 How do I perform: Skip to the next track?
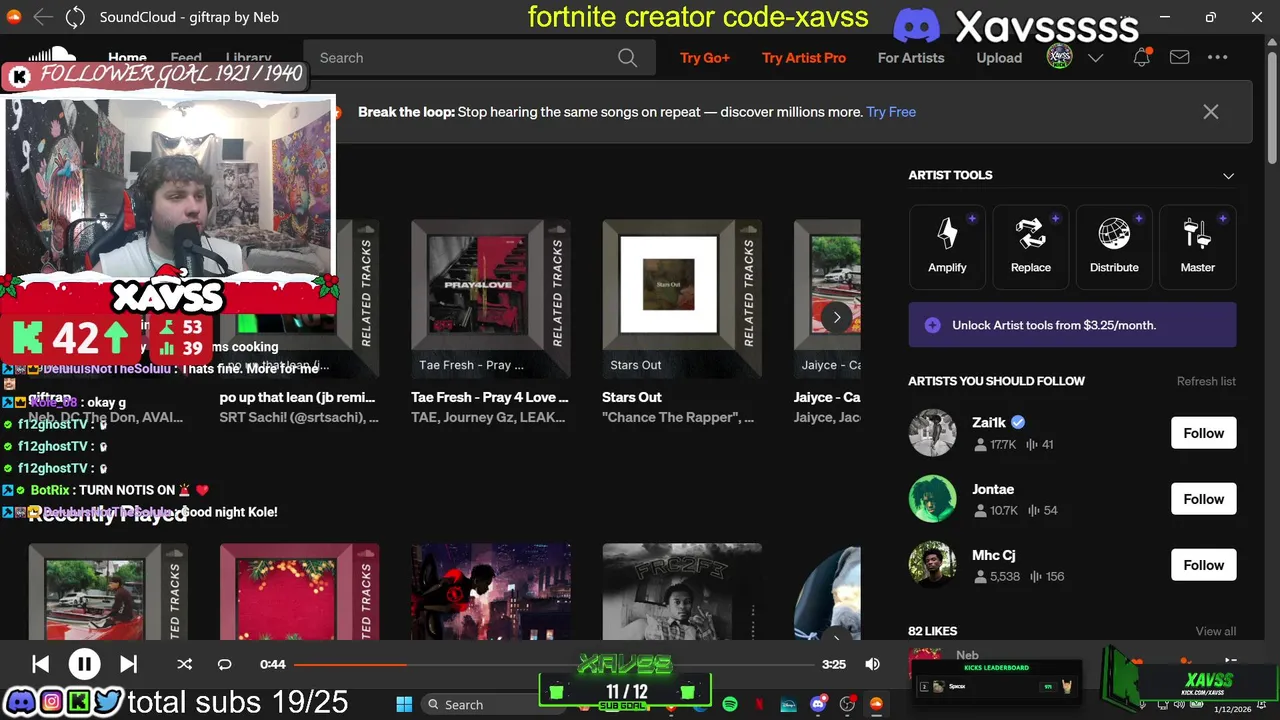128,664
